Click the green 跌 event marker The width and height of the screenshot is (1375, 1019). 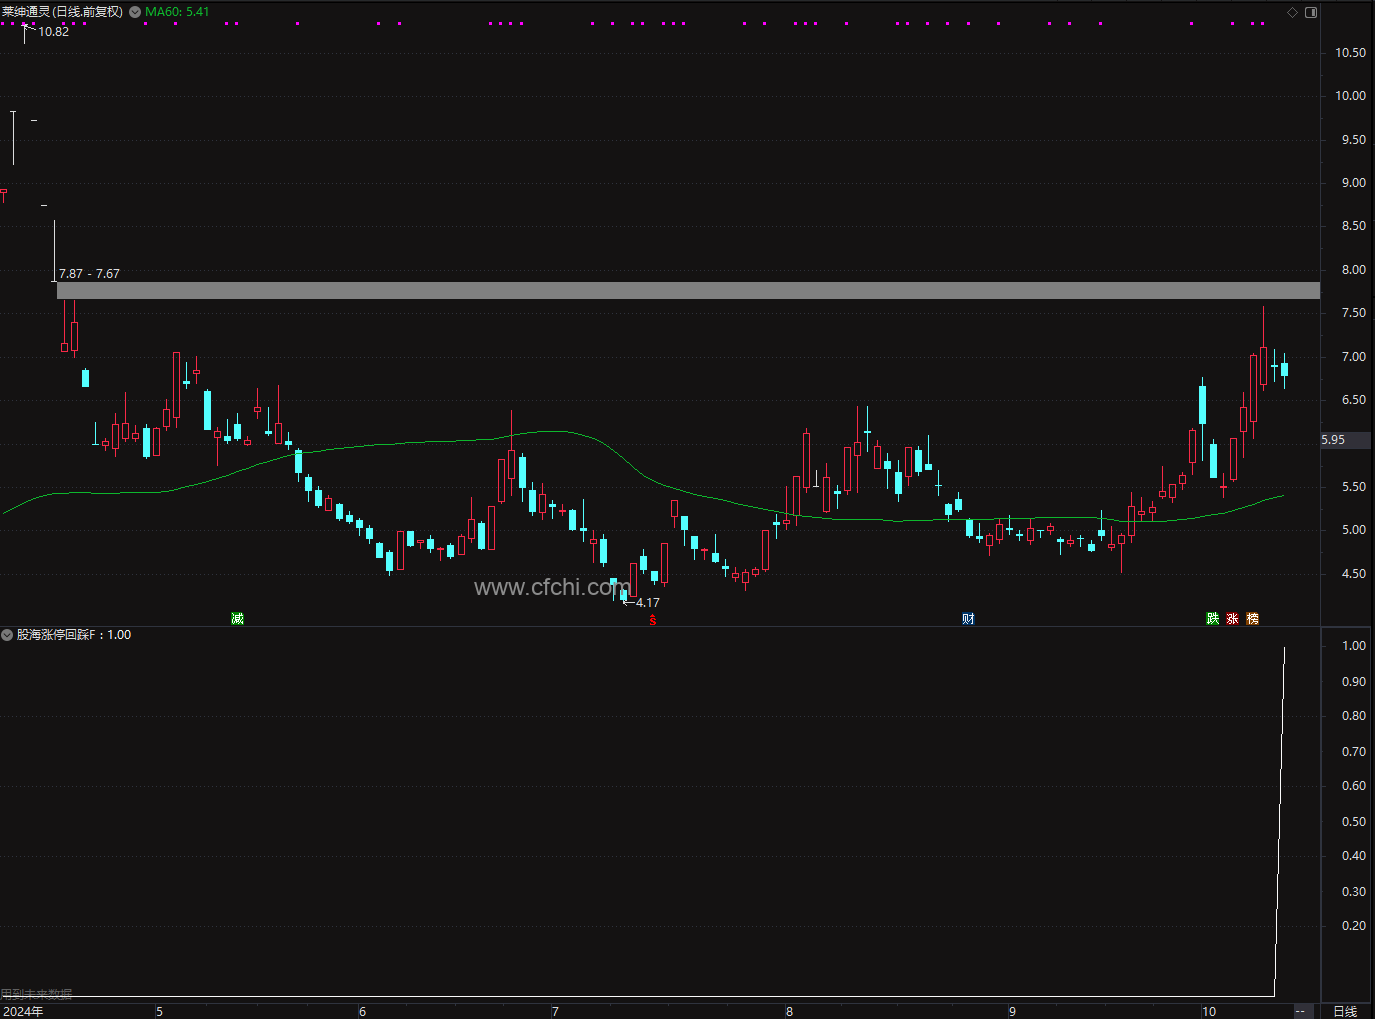1213,618
